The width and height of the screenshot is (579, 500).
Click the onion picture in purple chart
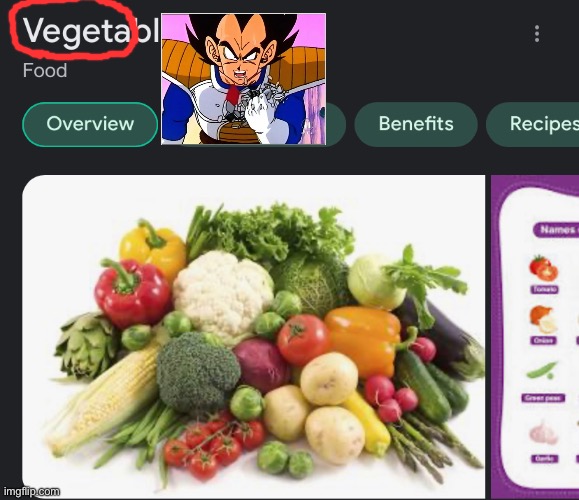pyautogui.click(x=543, y=319)
